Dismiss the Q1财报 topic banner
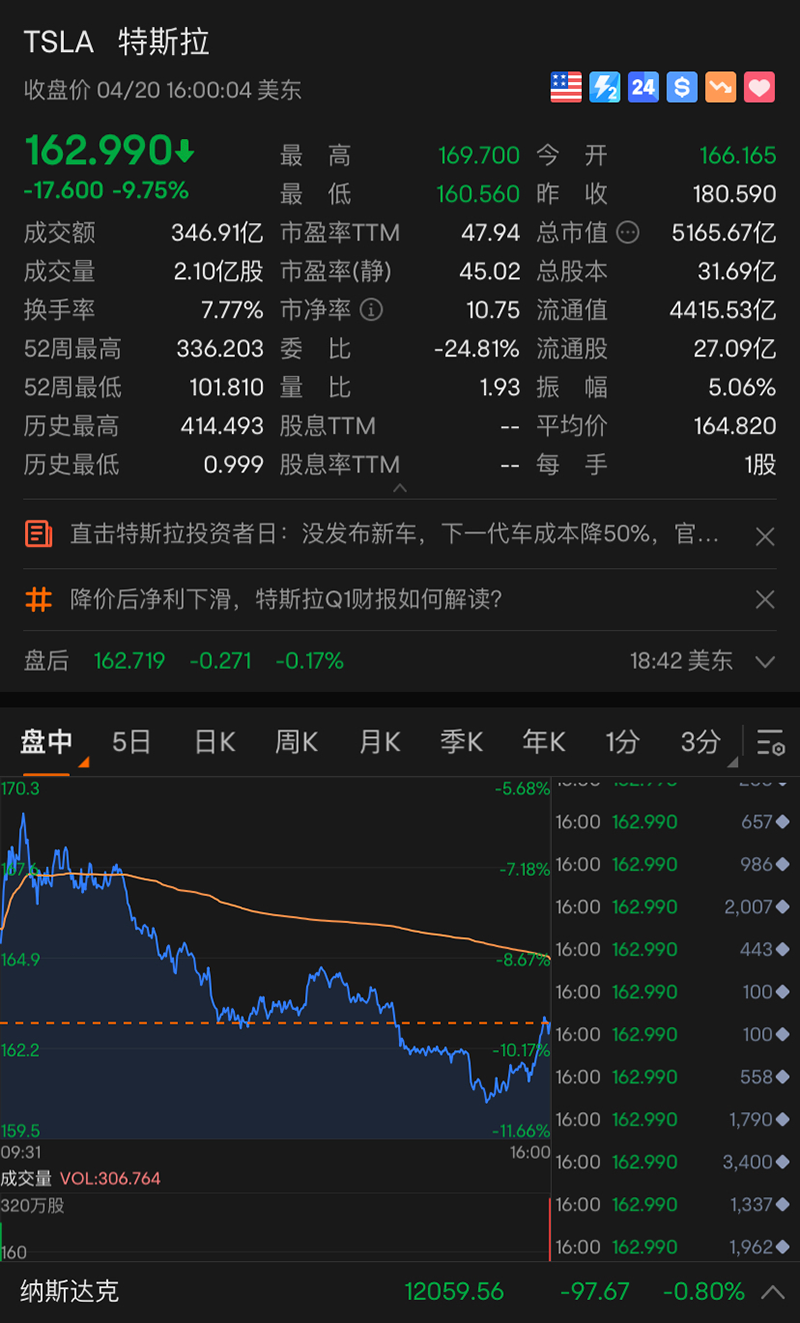The width and height of the screenshot is (800, 1323). tap(765, 599)
